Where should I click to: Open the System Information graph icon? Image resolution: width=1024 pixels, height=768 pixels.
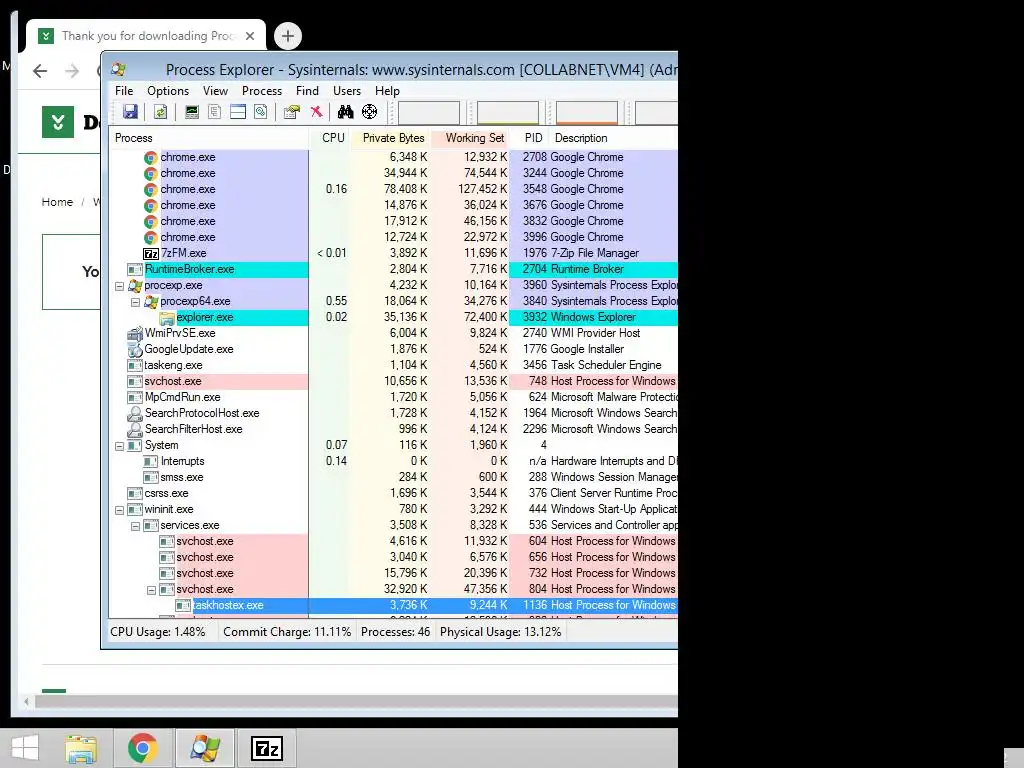click(x=191, y=112)
